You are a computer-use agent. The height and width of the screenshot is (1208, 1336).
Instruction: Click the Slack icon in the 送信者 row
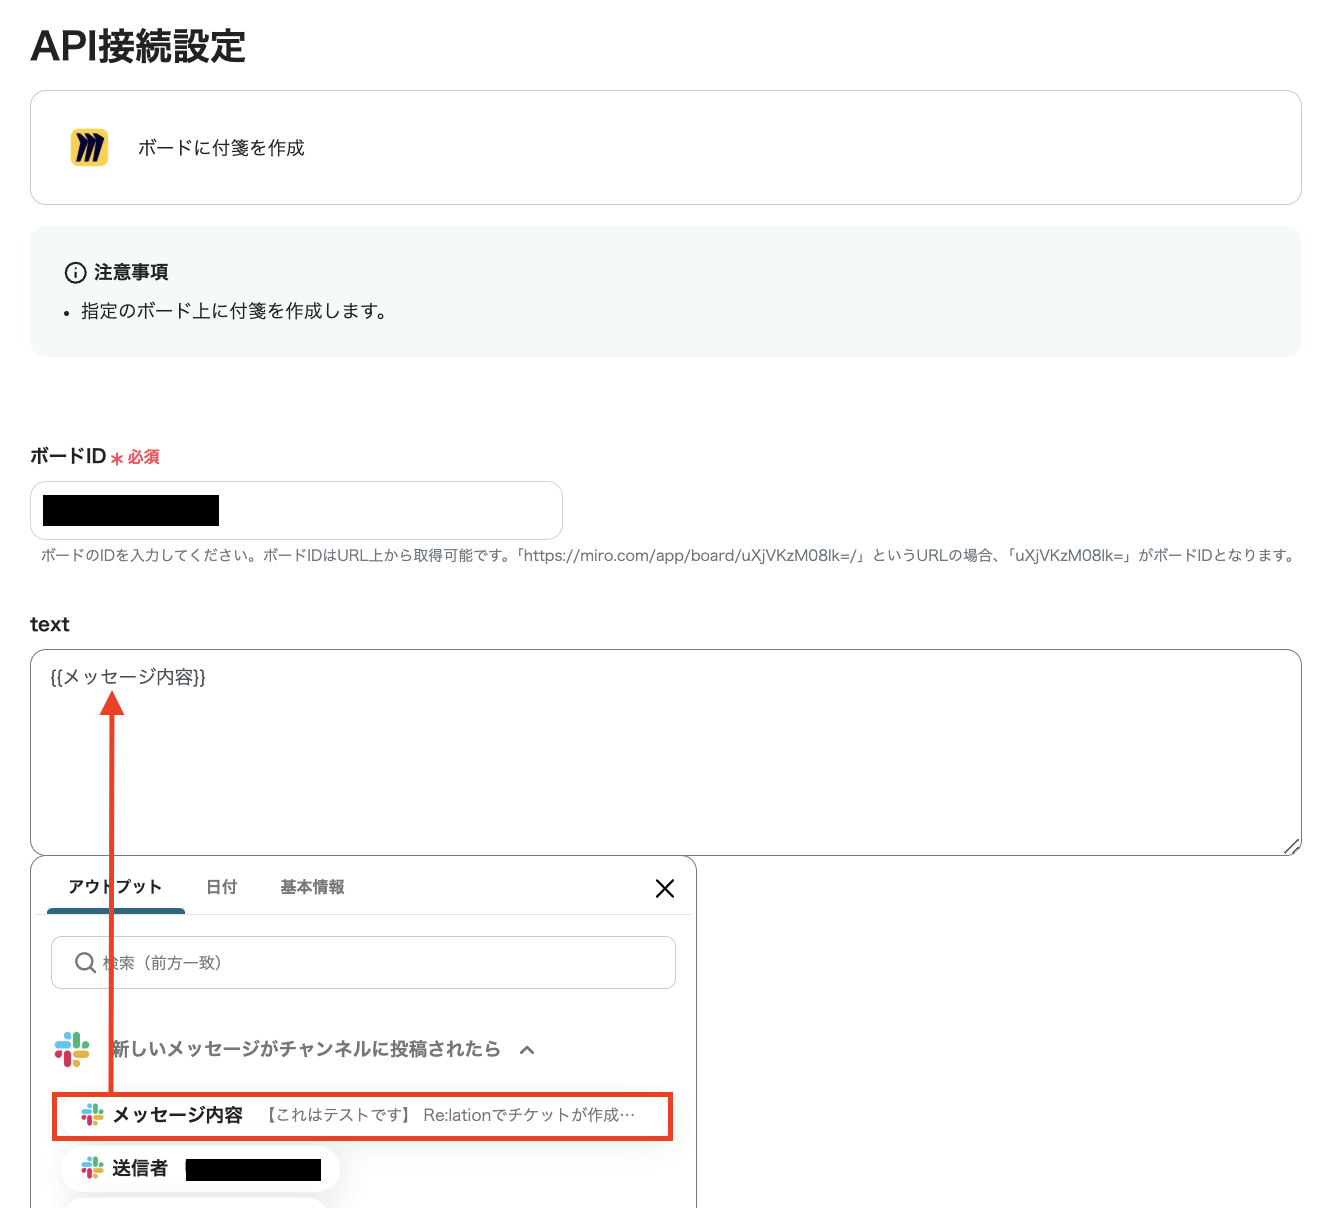point(92,1168)
